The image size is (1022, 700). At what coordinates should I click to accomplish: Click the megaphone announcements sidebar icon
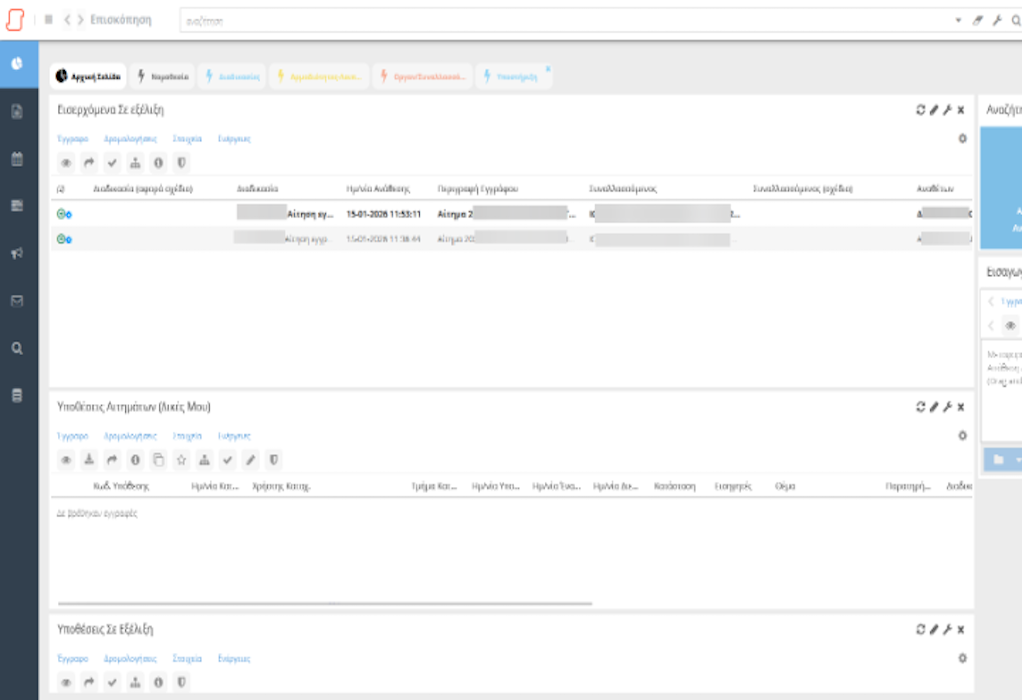point(17,254)
